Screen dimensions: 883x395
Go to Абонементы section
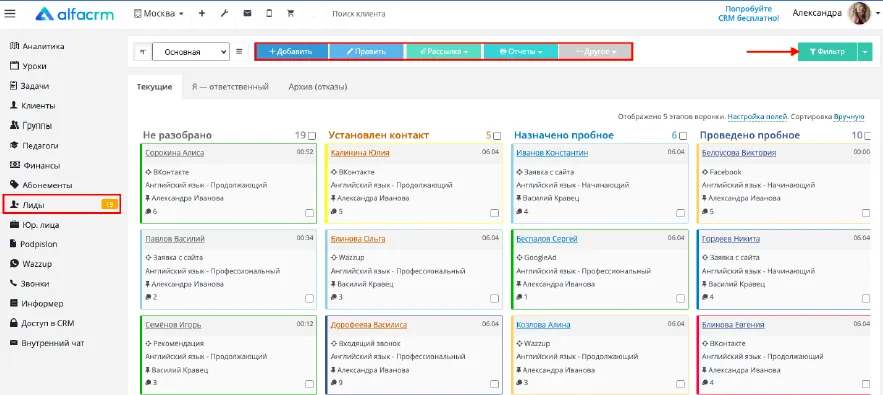[41, 185]
